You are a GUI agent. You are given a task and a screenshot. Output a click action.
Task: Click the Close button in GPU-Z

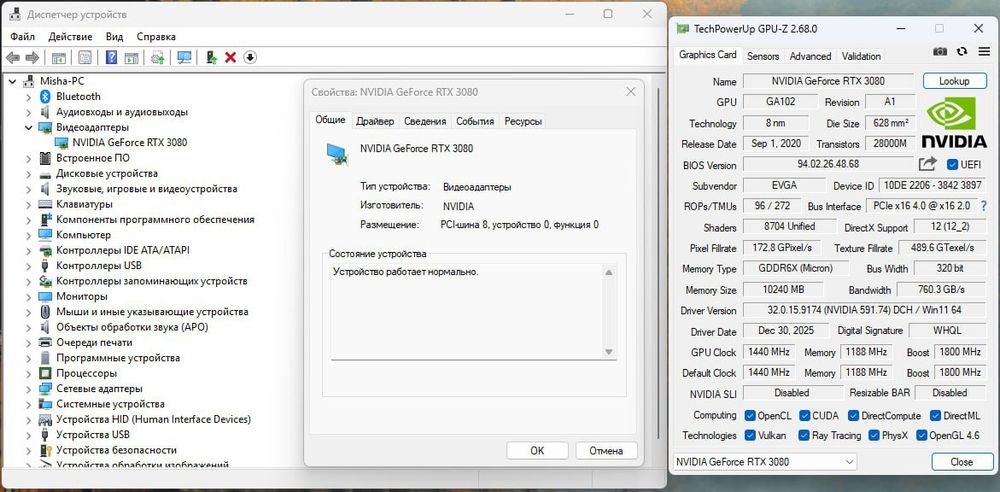(962, 461)
